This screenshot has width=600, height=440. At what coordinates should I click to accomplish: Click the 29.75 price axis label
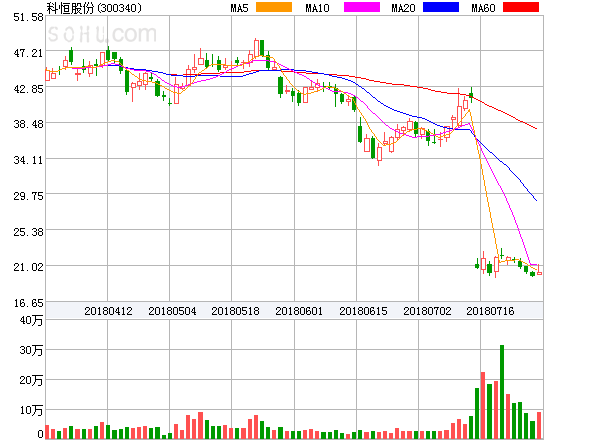(x=28, y=196)
